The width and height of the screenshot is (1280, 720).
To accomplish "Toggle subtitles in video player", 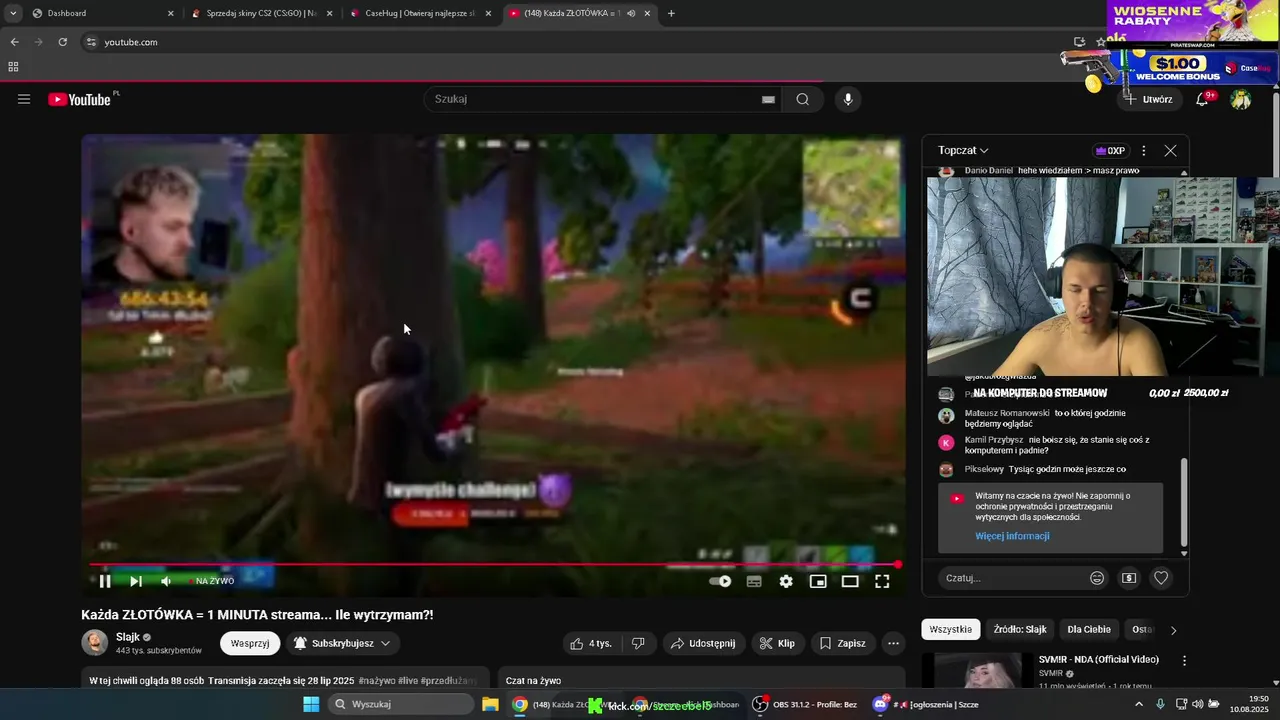I will pos(754,581).
